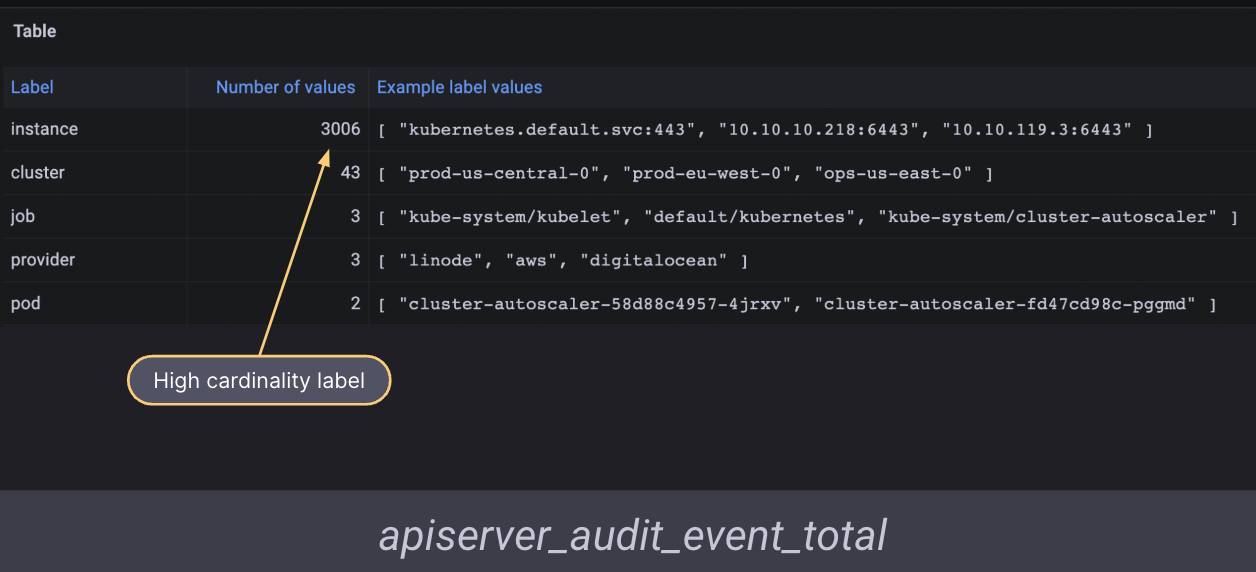This screenshot has width=1256, height=572.
Task: Click the linode, aws, digitalocean values cell
Action: click(563, 261)
